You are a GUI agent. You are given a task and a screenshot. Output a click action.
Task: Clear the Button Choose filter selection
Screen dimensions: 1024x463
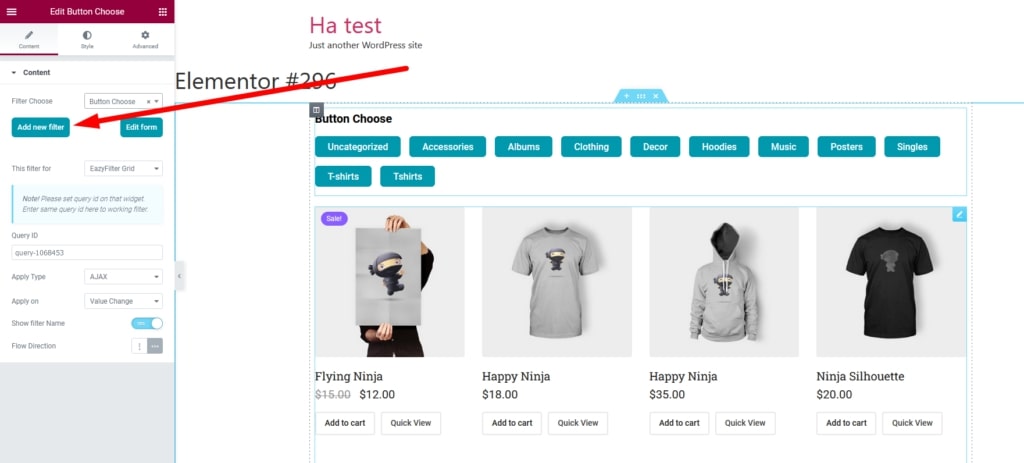coord(148,102)
